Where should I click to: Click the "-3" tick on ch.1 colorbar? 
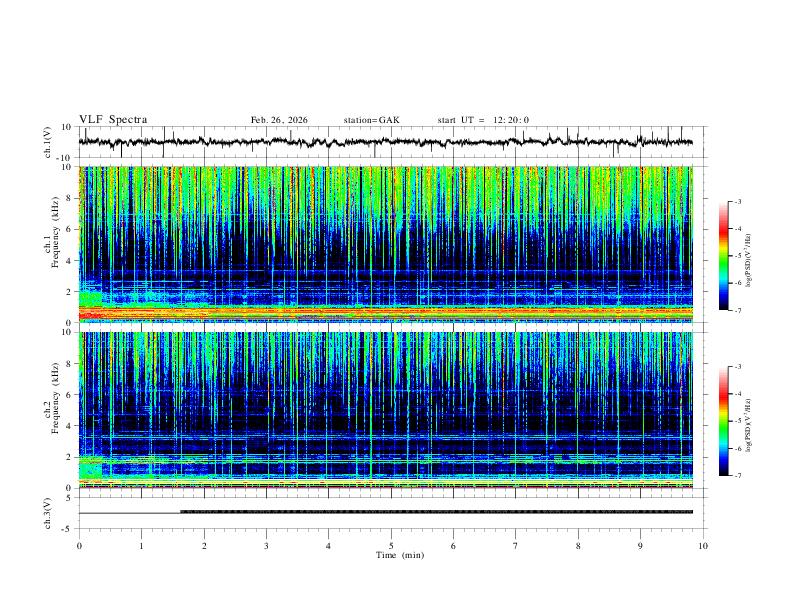point(737,201)
